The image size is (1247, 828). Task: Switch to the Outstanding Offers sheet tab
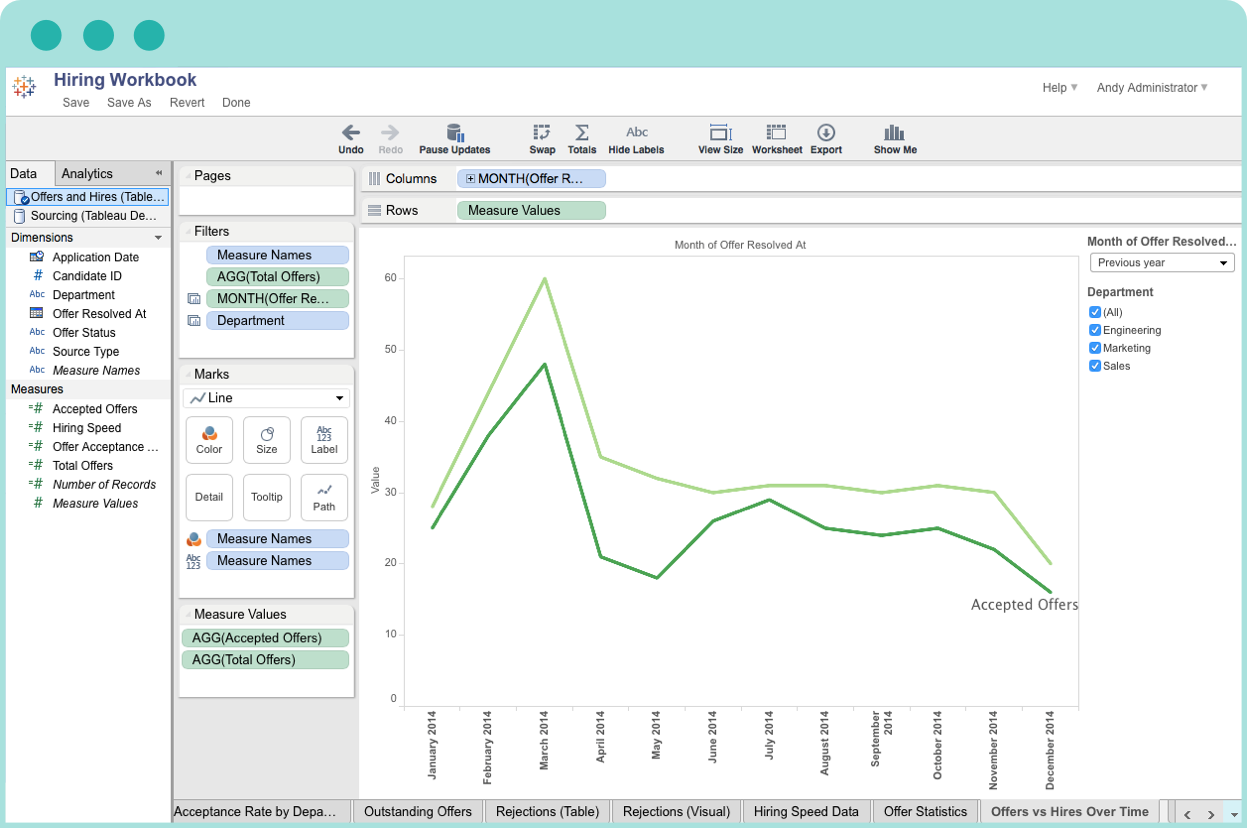click(x=418, y=811)
